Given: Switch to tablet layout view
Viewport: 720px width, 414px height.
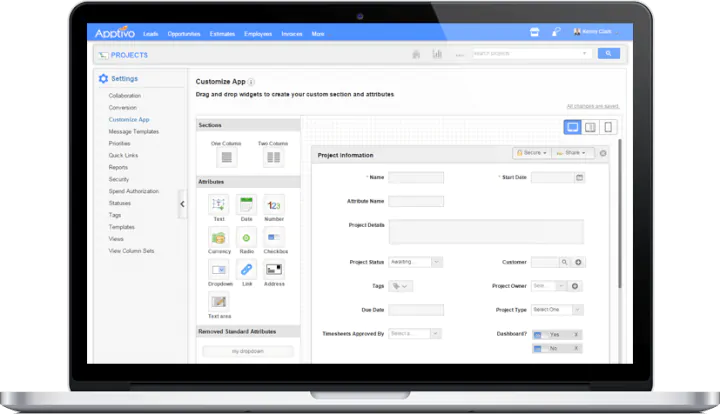Looking at the screenshot, I should point(590,127).
